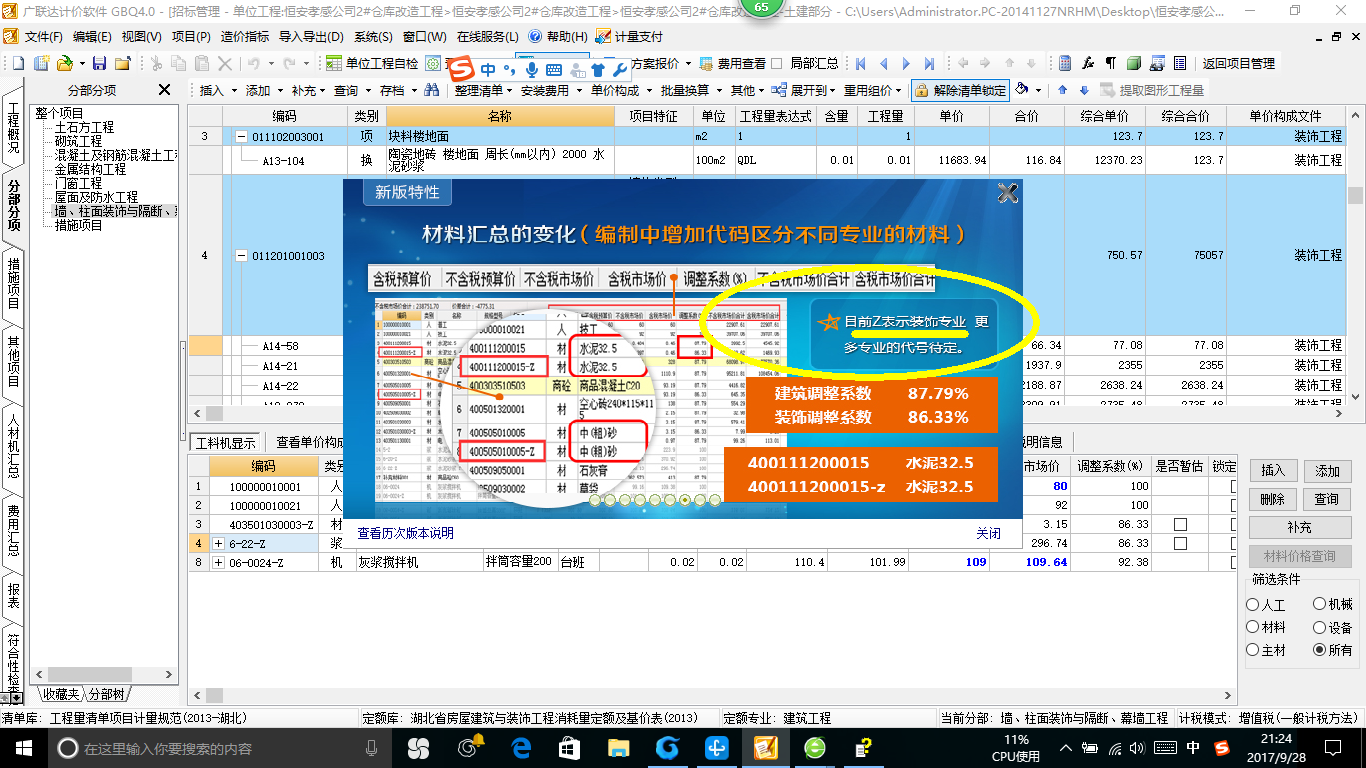Select the 人工 filter radio button
This screenshot has width=1366, height=768.
pyautogui.click(x=1253, y=605)
